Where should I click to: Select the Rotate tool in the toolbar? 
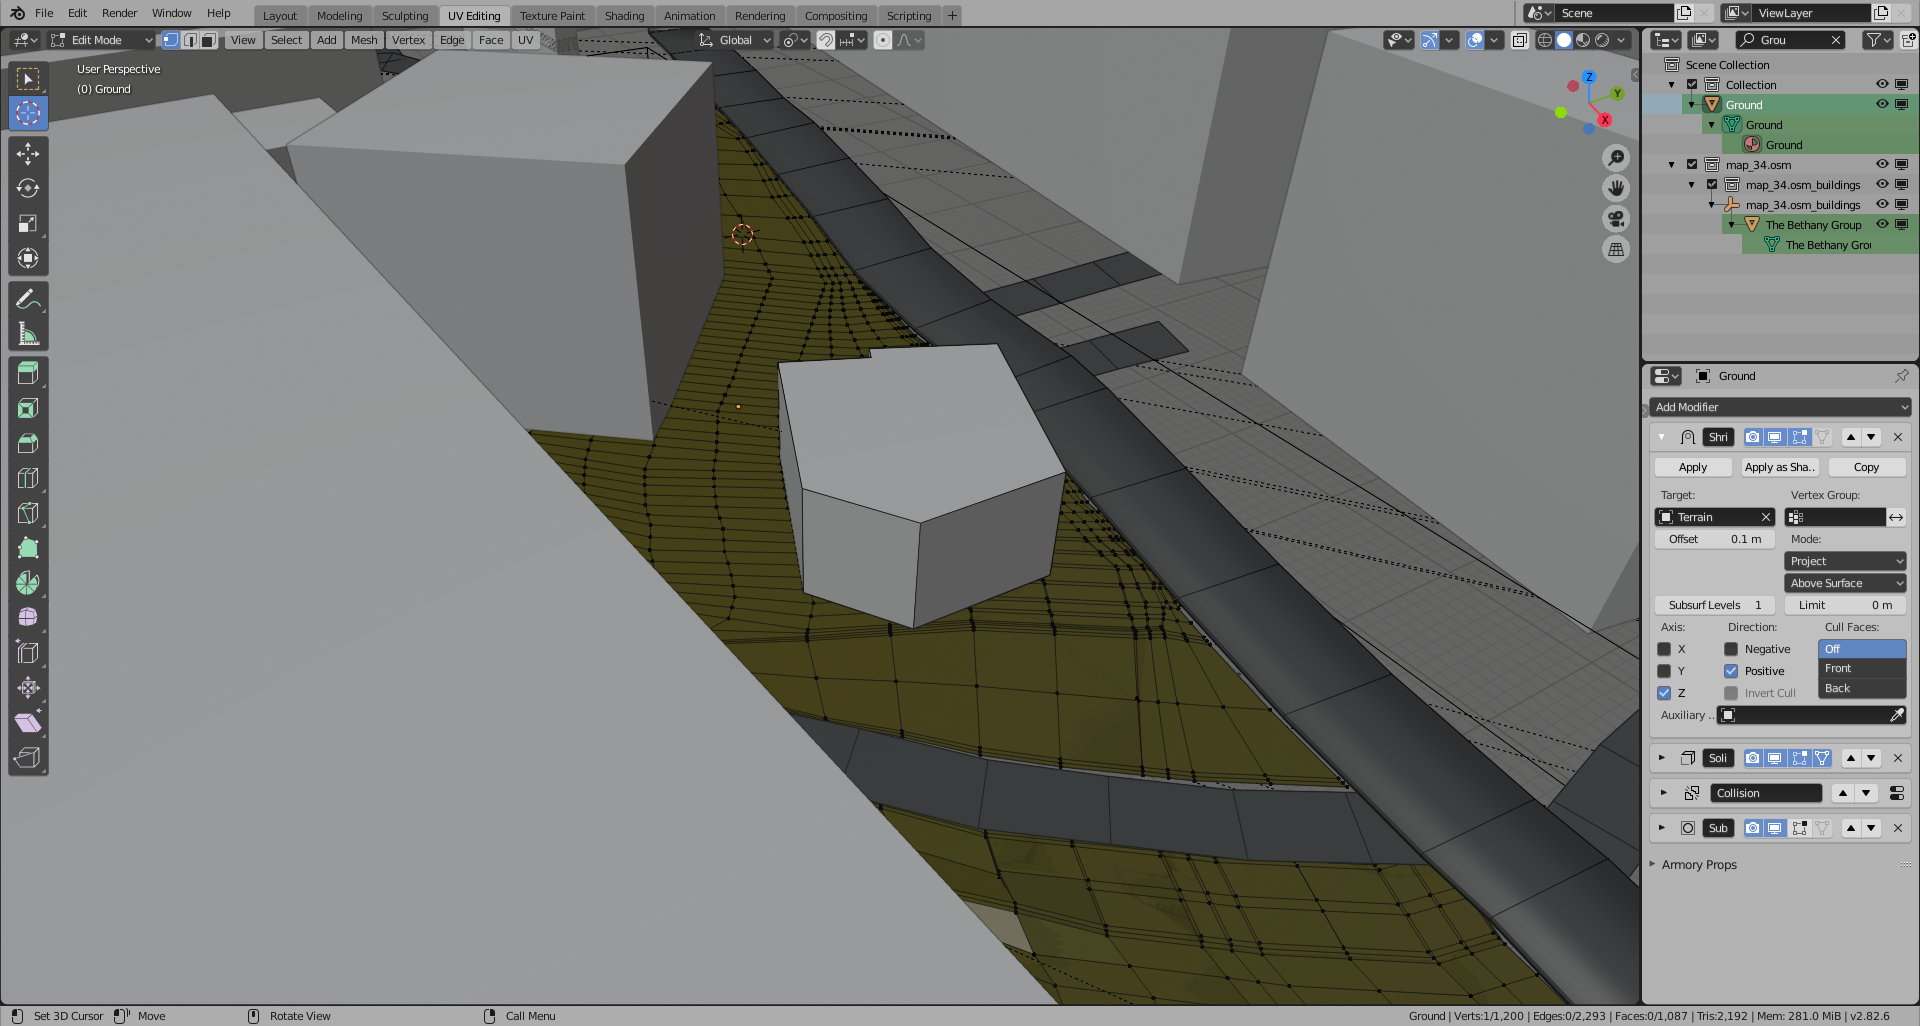pyautogui.click(x=28, y=188)
